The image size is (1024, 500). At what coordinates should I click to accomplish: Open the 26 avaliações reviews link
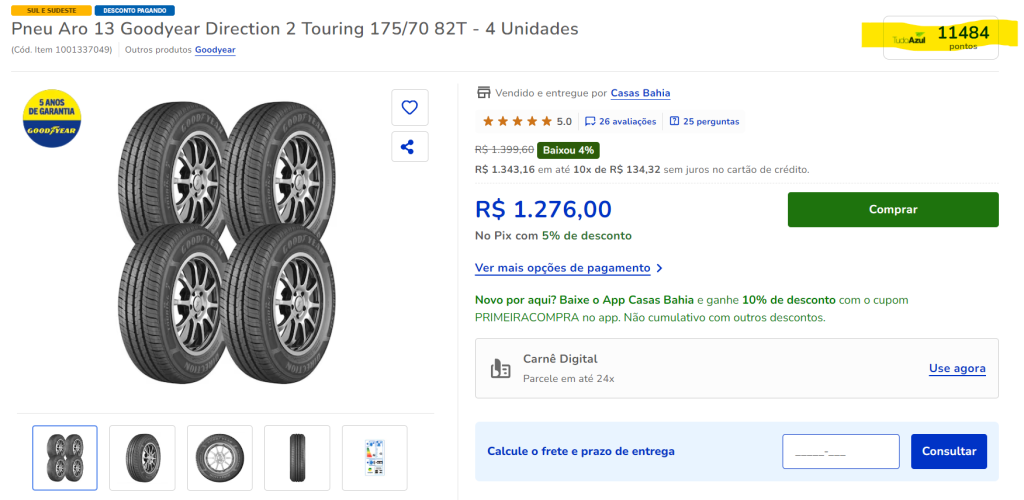point(620,122)
